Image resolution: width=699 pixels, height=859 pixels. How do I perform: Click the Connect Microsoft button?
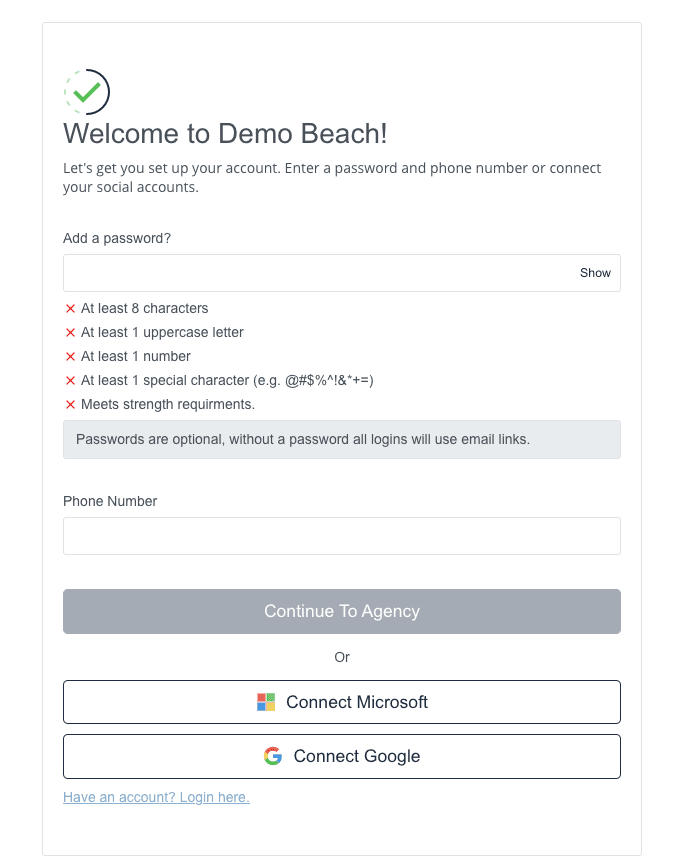tap(342, 702)
